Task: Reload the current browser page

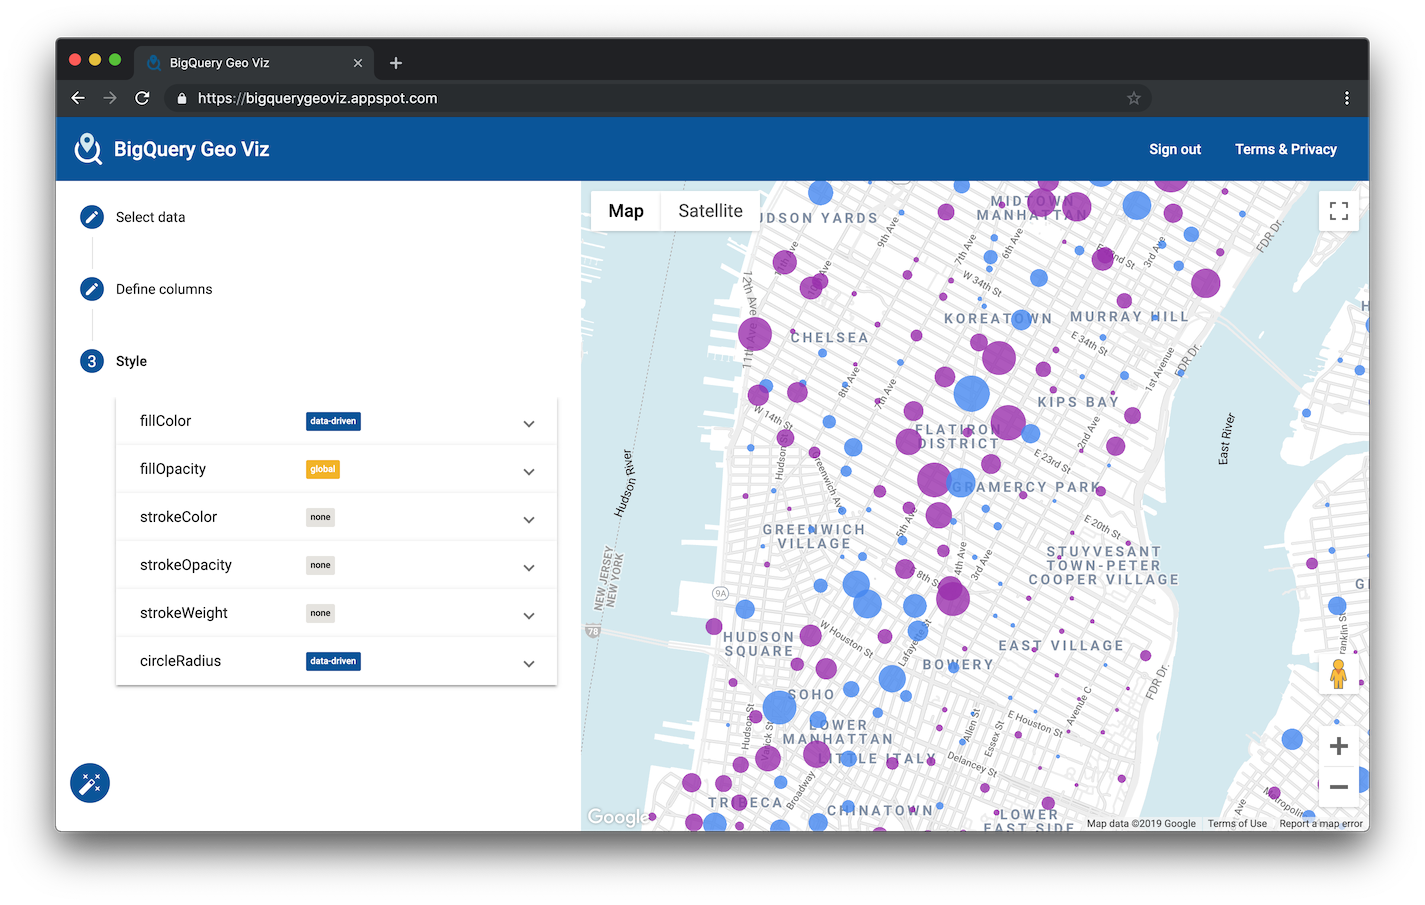Action: [x=142, y=98]
